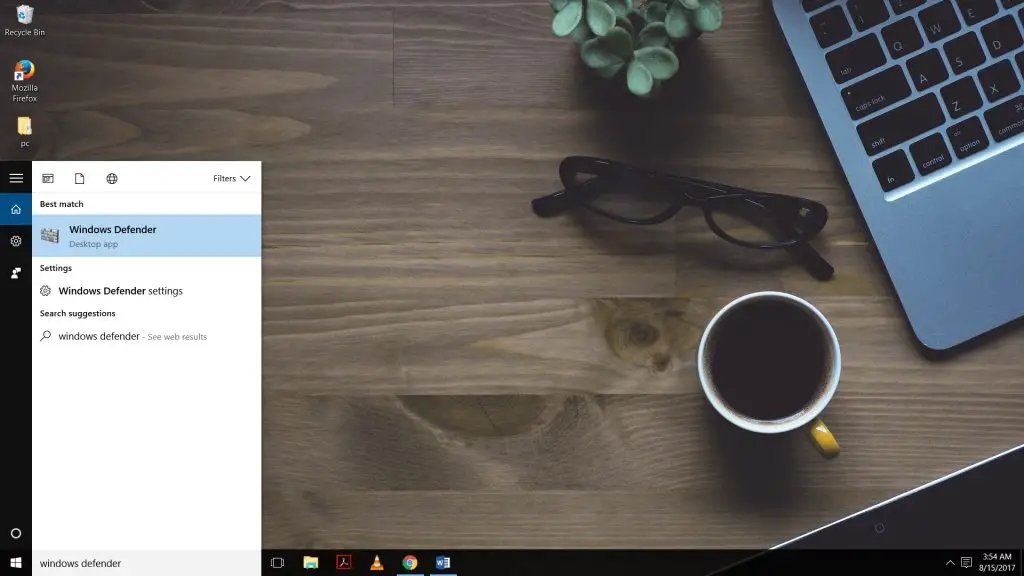1024x576 pixels.
Task: Filter search results by Web
Action: (x=112, y=178)
